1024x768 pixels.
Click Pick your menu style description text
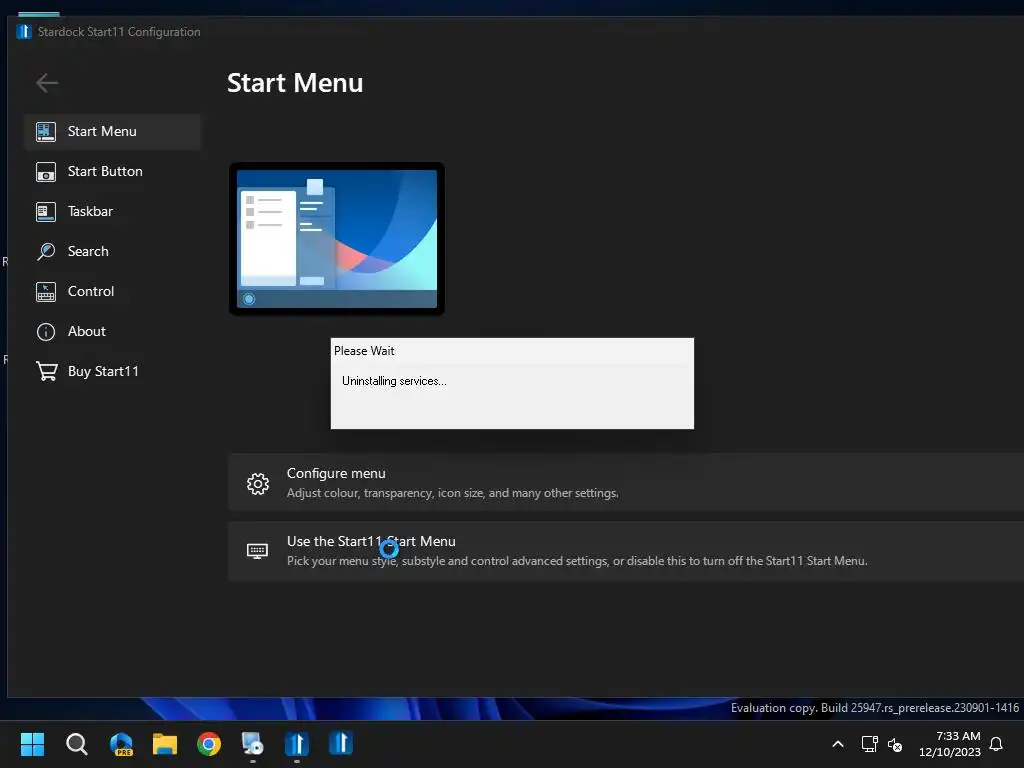coord(577,561)
